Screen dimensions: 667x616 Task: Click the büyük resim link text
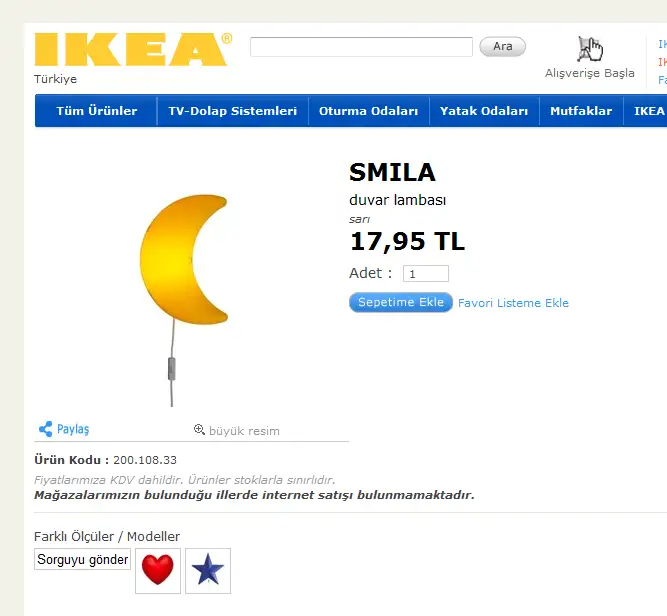244,431
